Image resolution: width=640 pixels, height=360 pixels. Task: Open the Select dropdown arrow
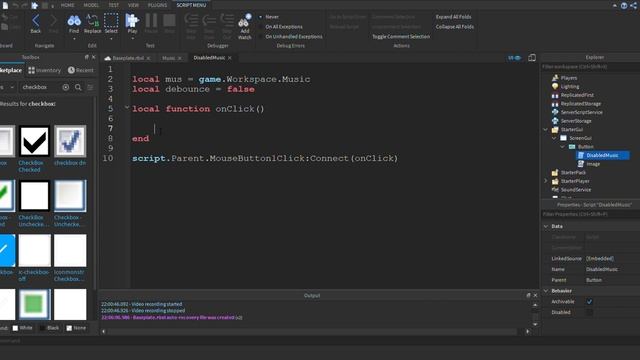click(111, 39)
